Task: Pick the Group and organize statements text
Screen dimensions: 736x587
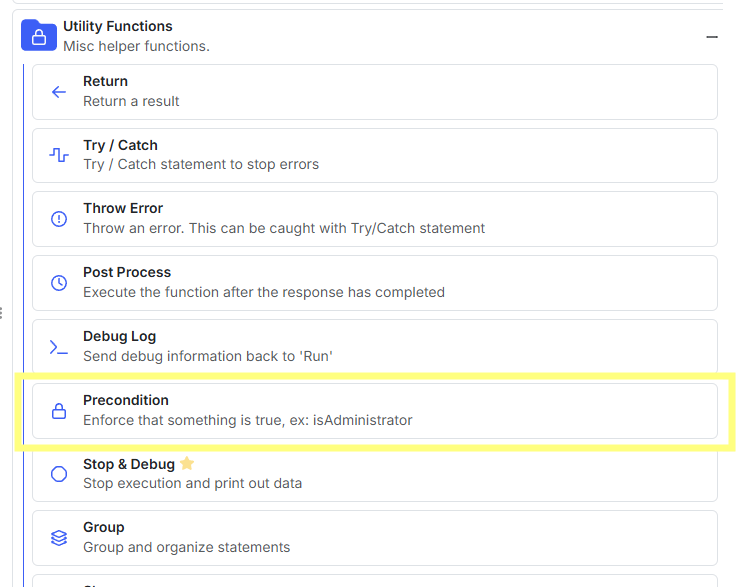Action: (186, 547)
